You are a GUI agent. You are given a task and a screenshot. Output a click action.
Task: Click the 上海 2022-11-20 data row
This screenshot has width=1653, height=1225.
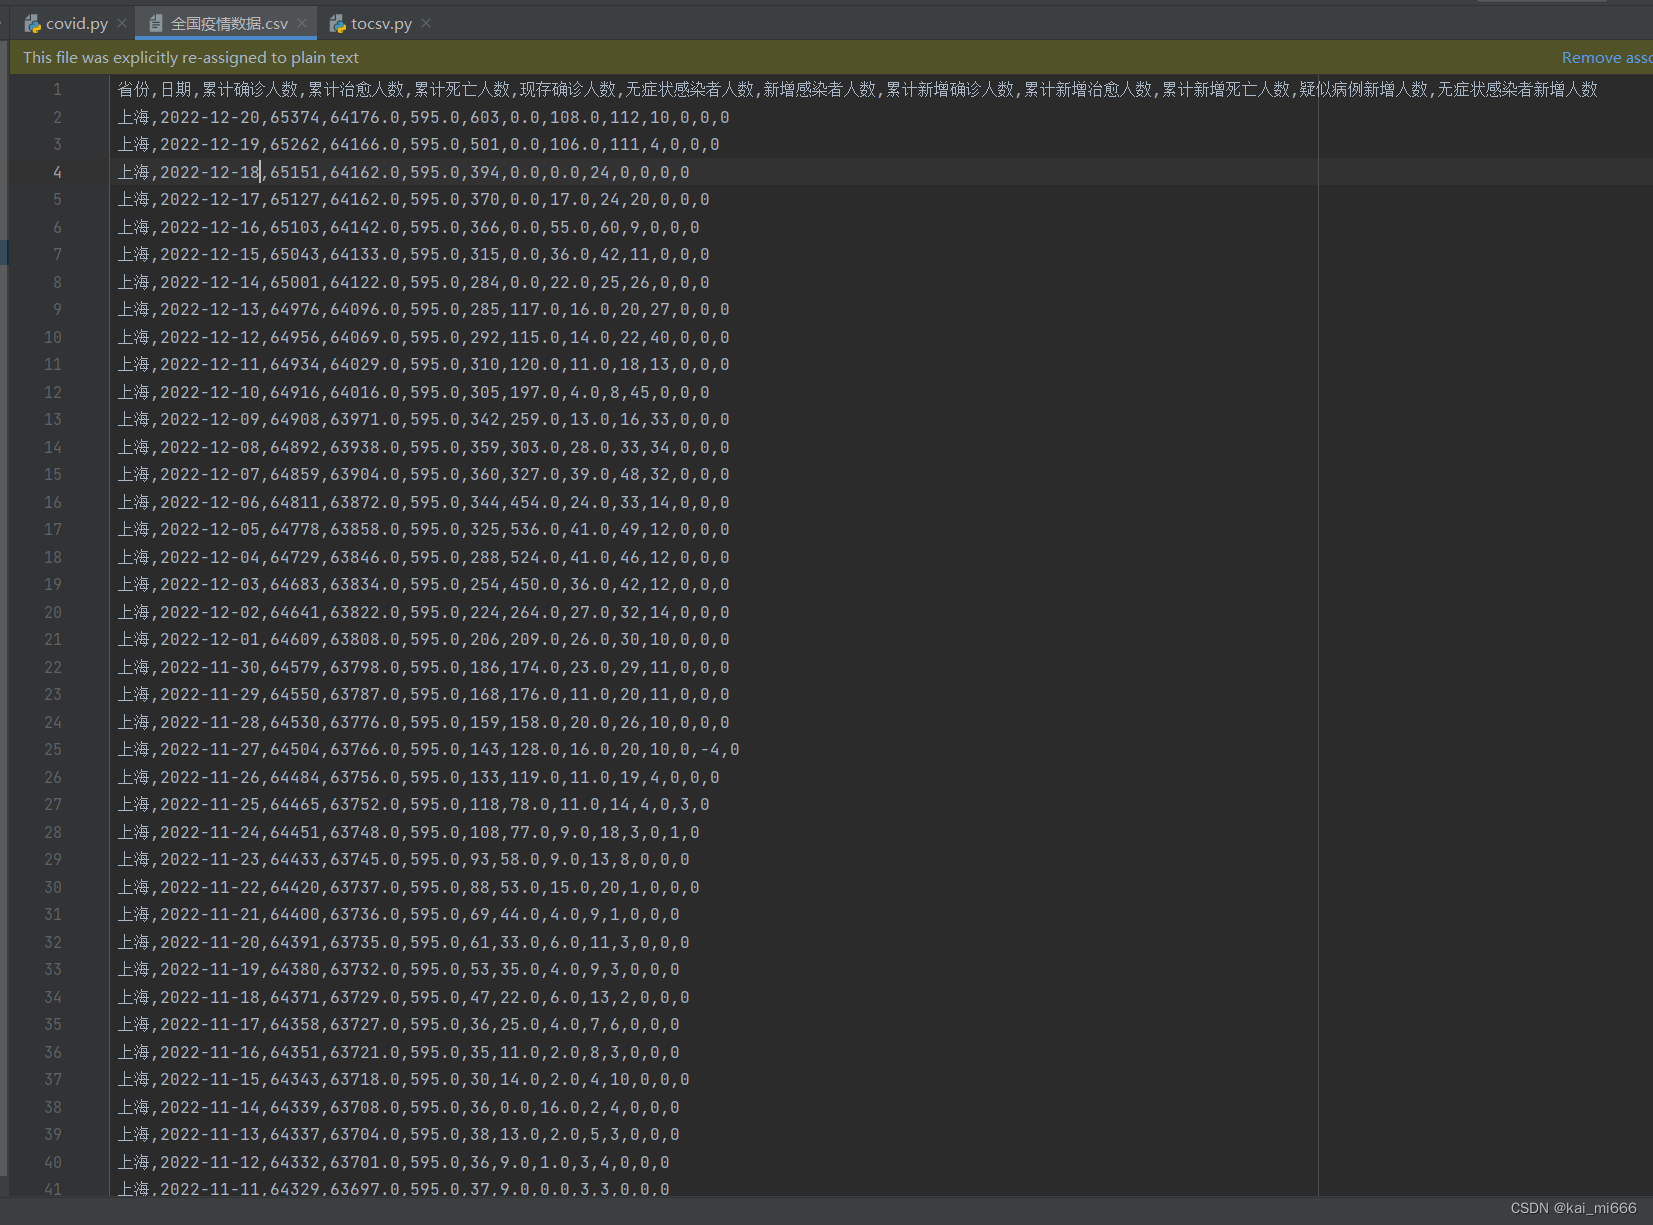403,942
